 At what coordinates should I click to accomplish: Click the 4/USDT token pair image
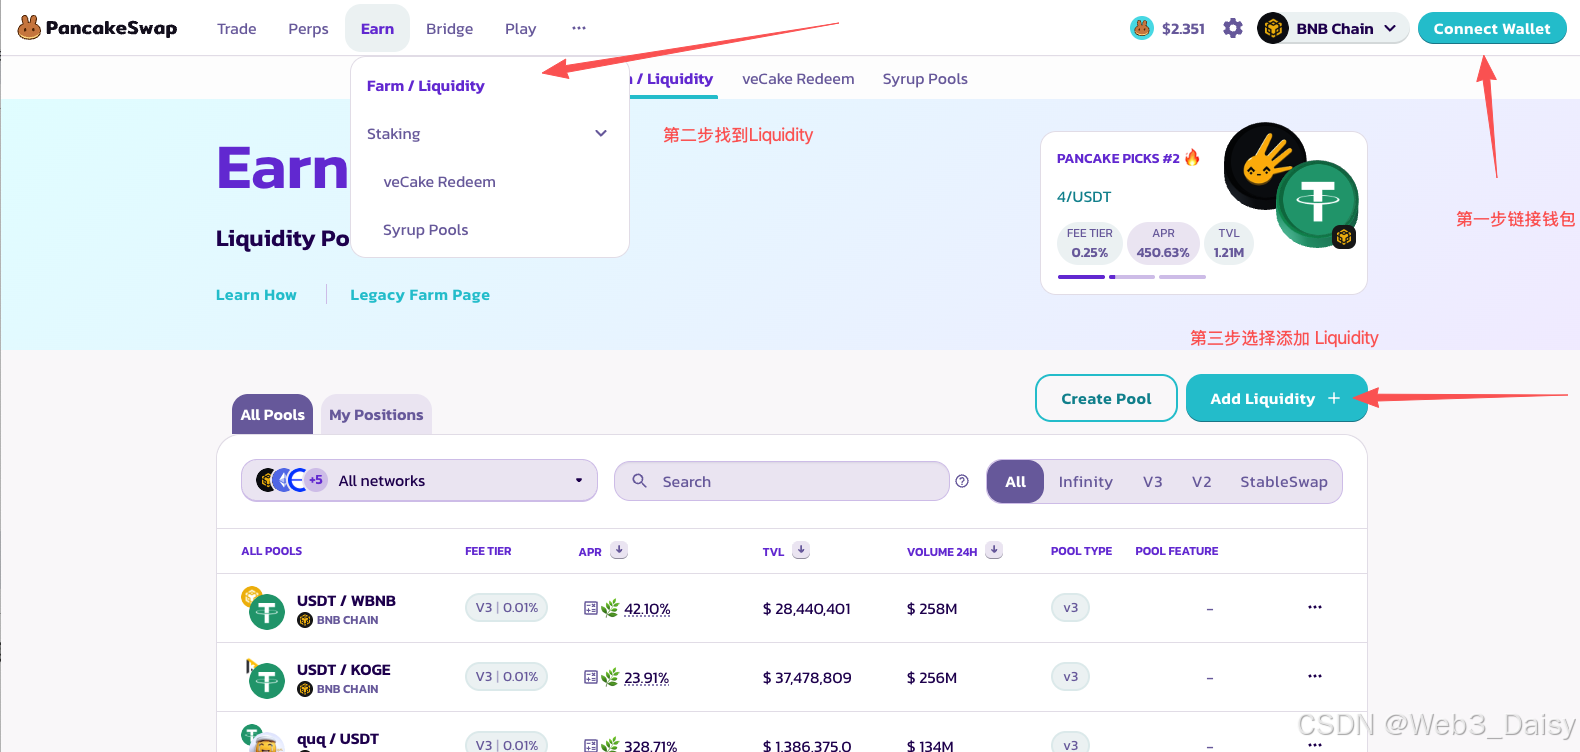coord(1291,186)
